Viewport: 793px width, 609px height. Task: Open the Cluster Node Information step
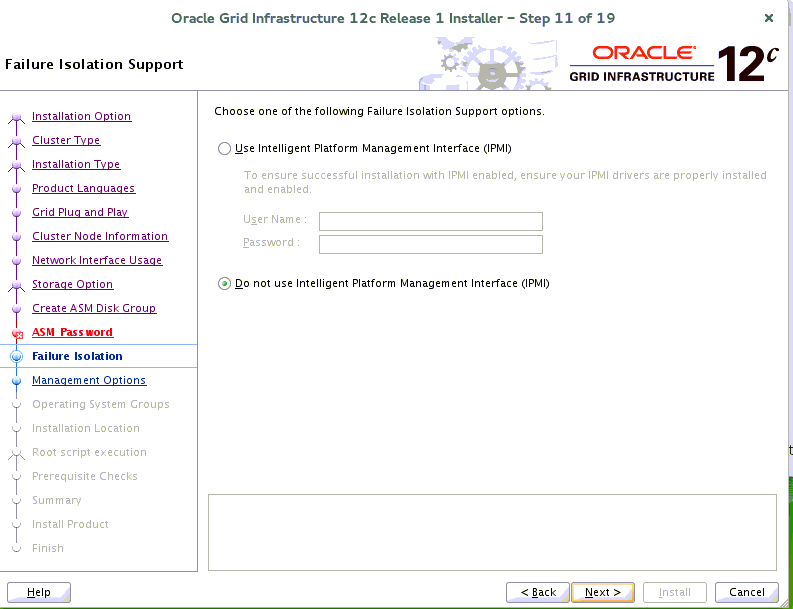(x=100, y=237)
